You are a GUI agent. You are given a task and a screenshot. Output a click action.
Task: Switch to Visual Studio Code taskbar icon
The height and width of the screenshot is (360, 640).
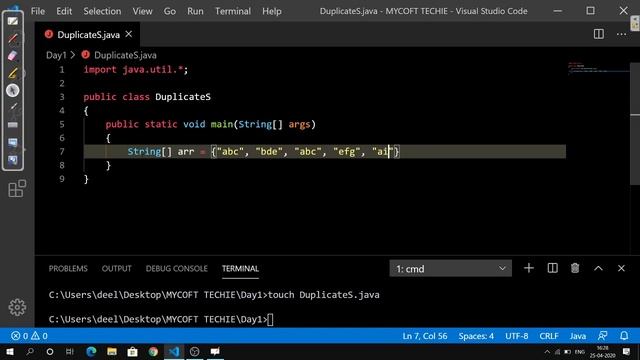pos(174,351)
